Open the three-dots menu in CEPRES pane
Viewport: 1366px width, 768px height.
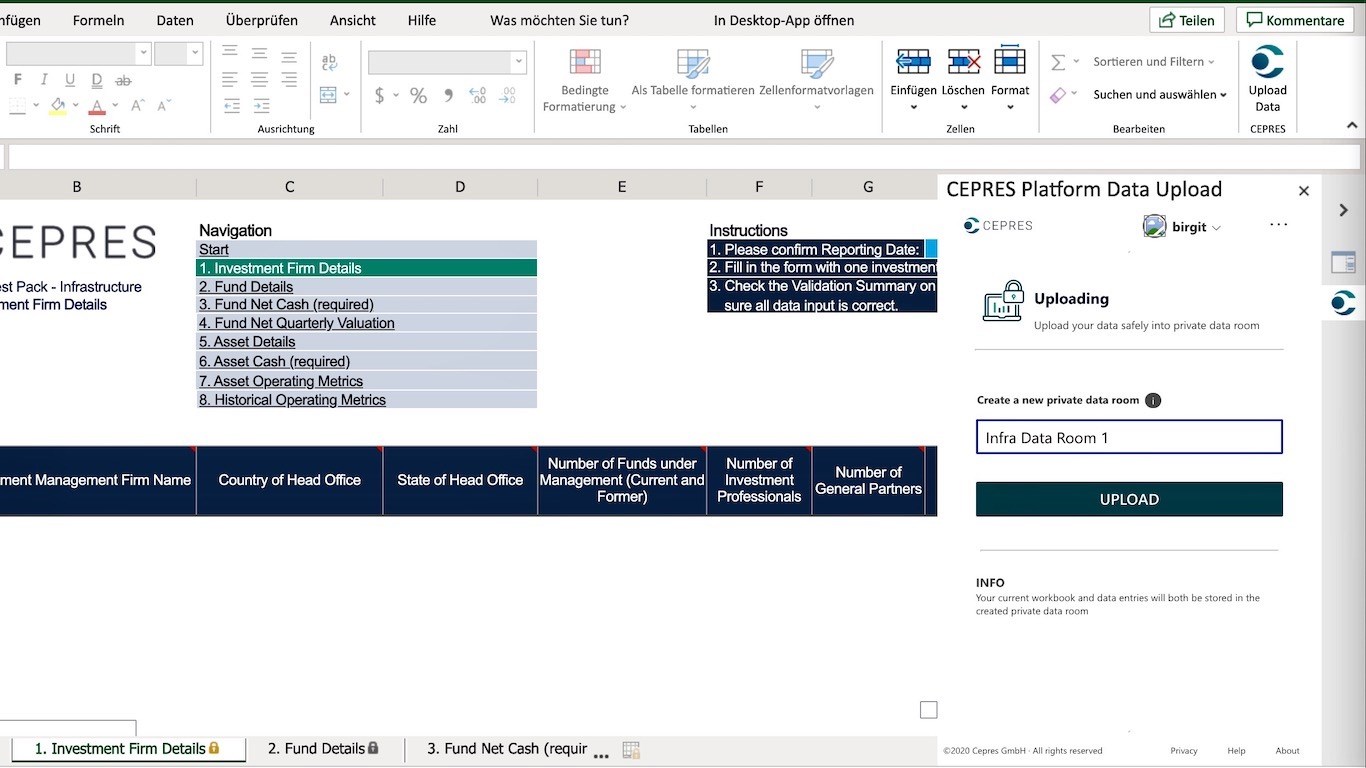click(1279, 225)
